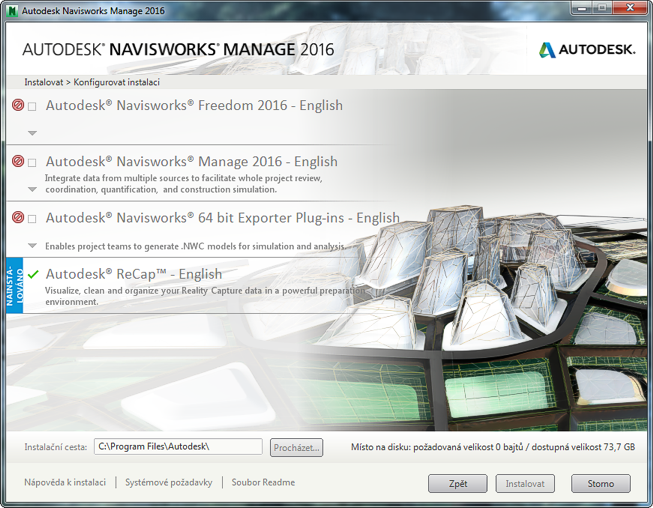Click the Zpět button

[x=458, y=483]
